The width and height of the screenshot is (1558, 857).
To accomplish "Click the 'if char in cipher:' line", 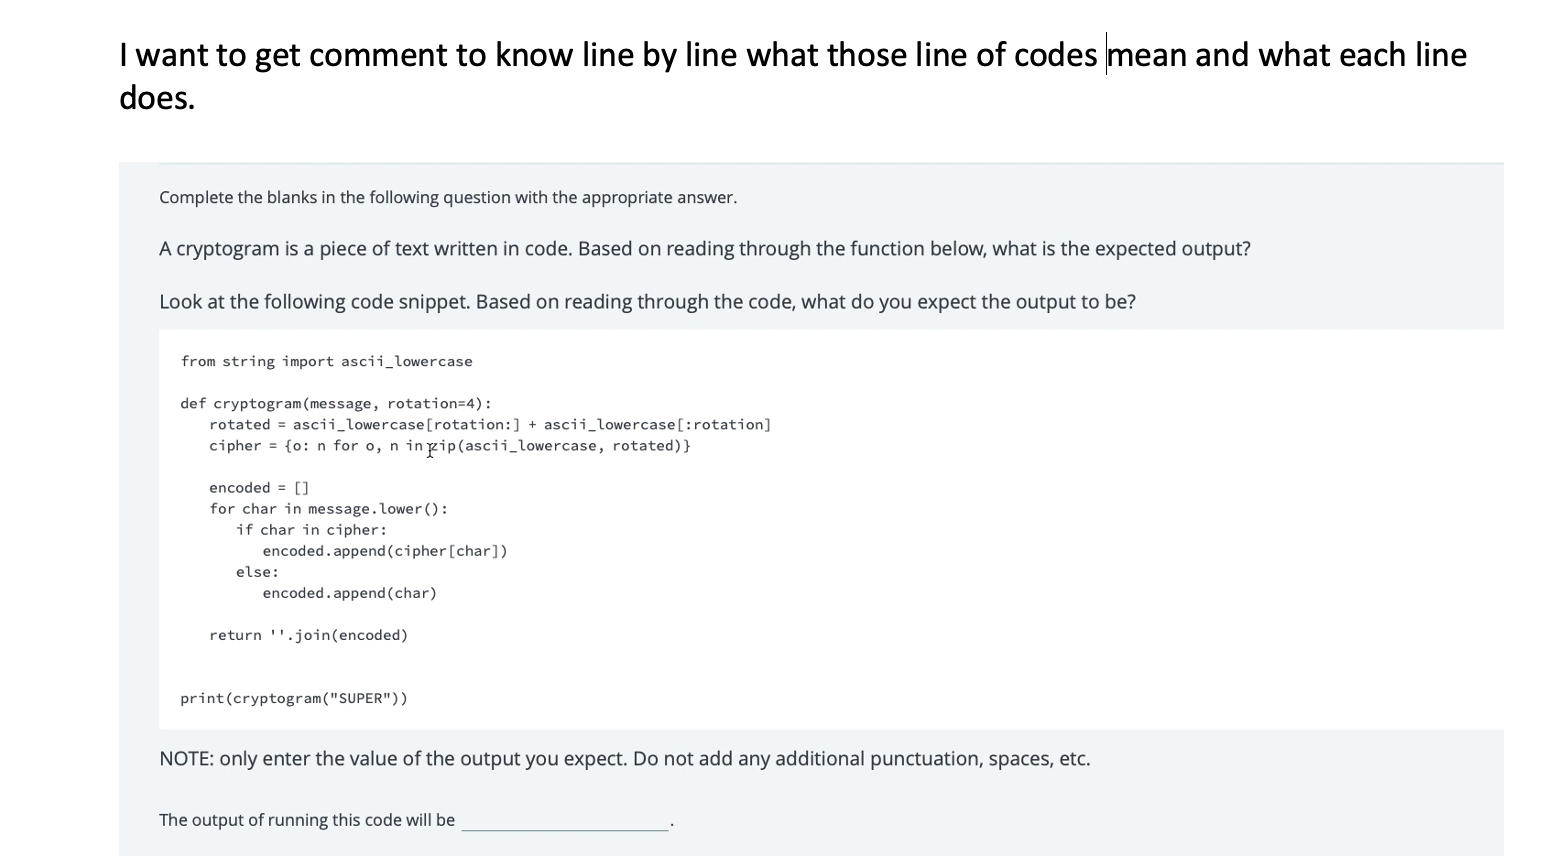I will click(311, 530).
